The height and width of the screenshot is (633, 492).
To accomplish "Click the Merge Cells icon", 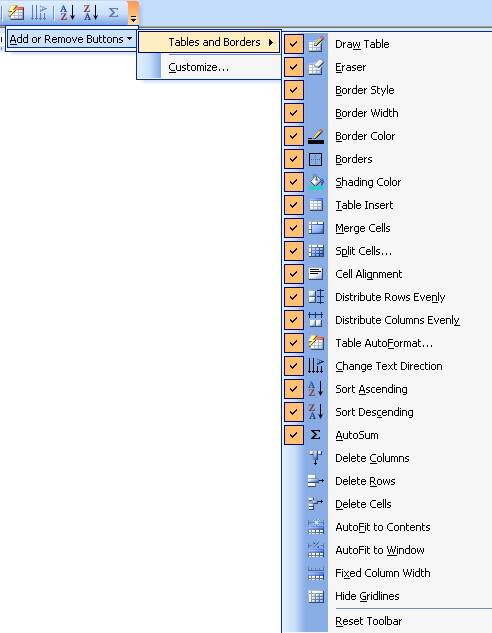I will [316, 228].
